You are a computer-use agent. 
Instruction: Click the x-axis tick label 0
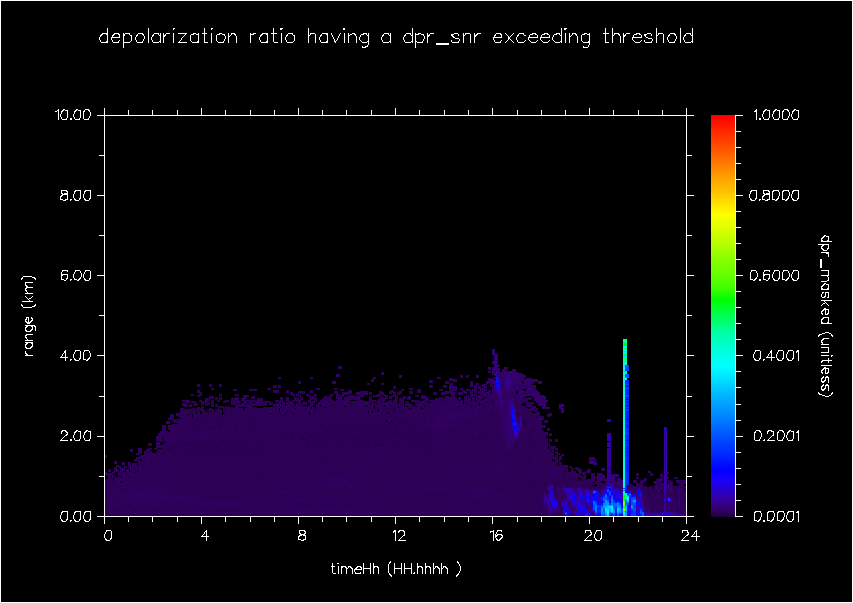click(x=108, y=536)
